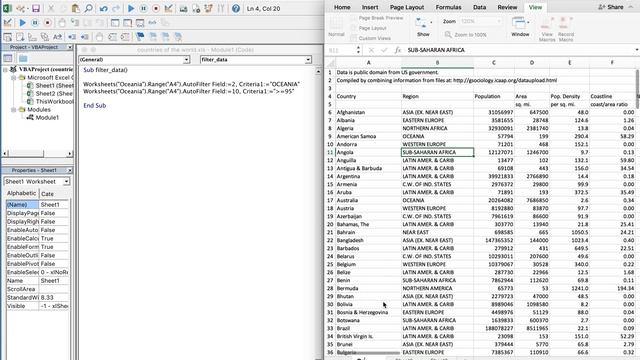The image size is (640, 360).
Task: Click the View Macros button
Action: pos(547,29)
